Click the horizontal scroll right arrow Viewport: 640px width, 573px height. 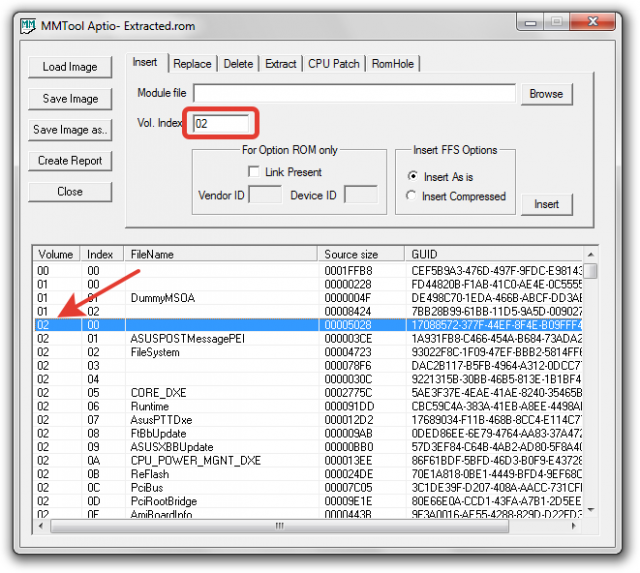pyautogui.click(x=574, y=526)
